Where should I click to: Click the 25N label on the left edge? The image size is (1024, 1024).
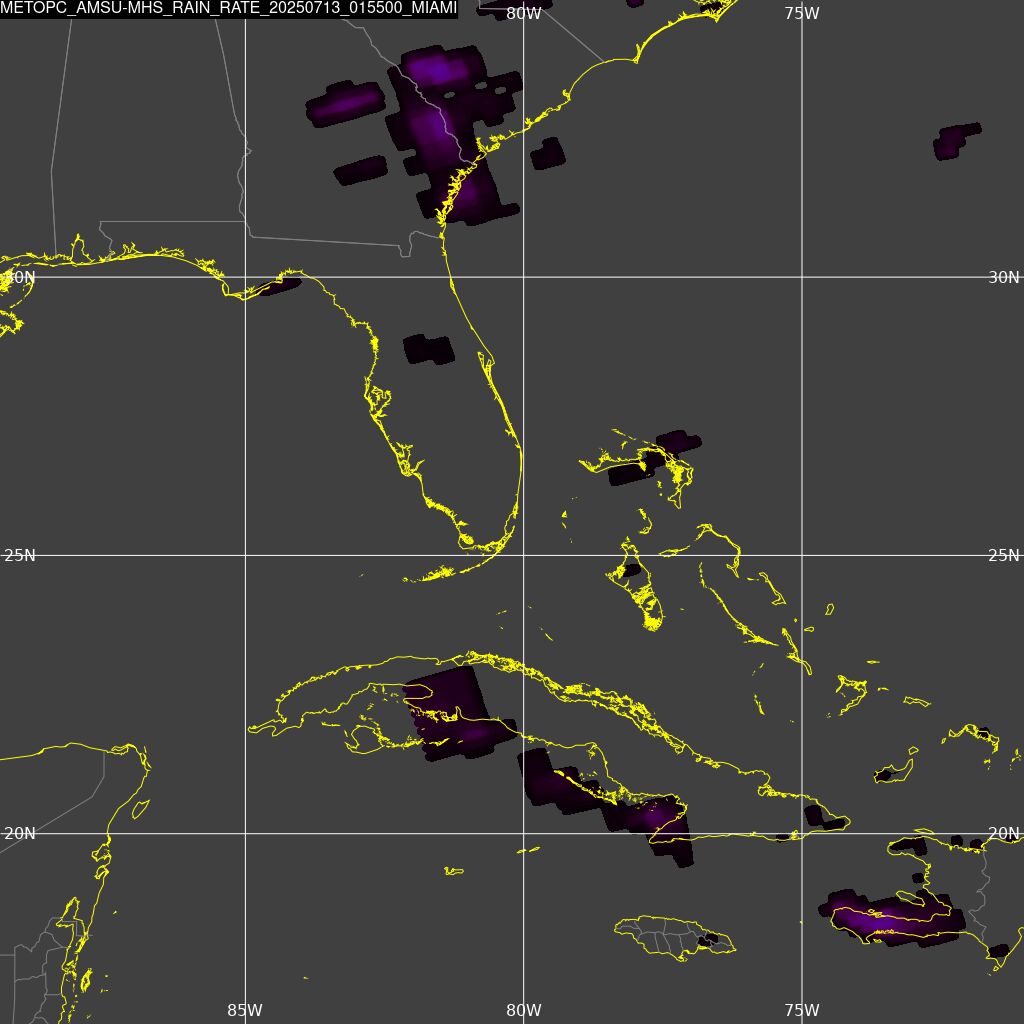(20, 556)
